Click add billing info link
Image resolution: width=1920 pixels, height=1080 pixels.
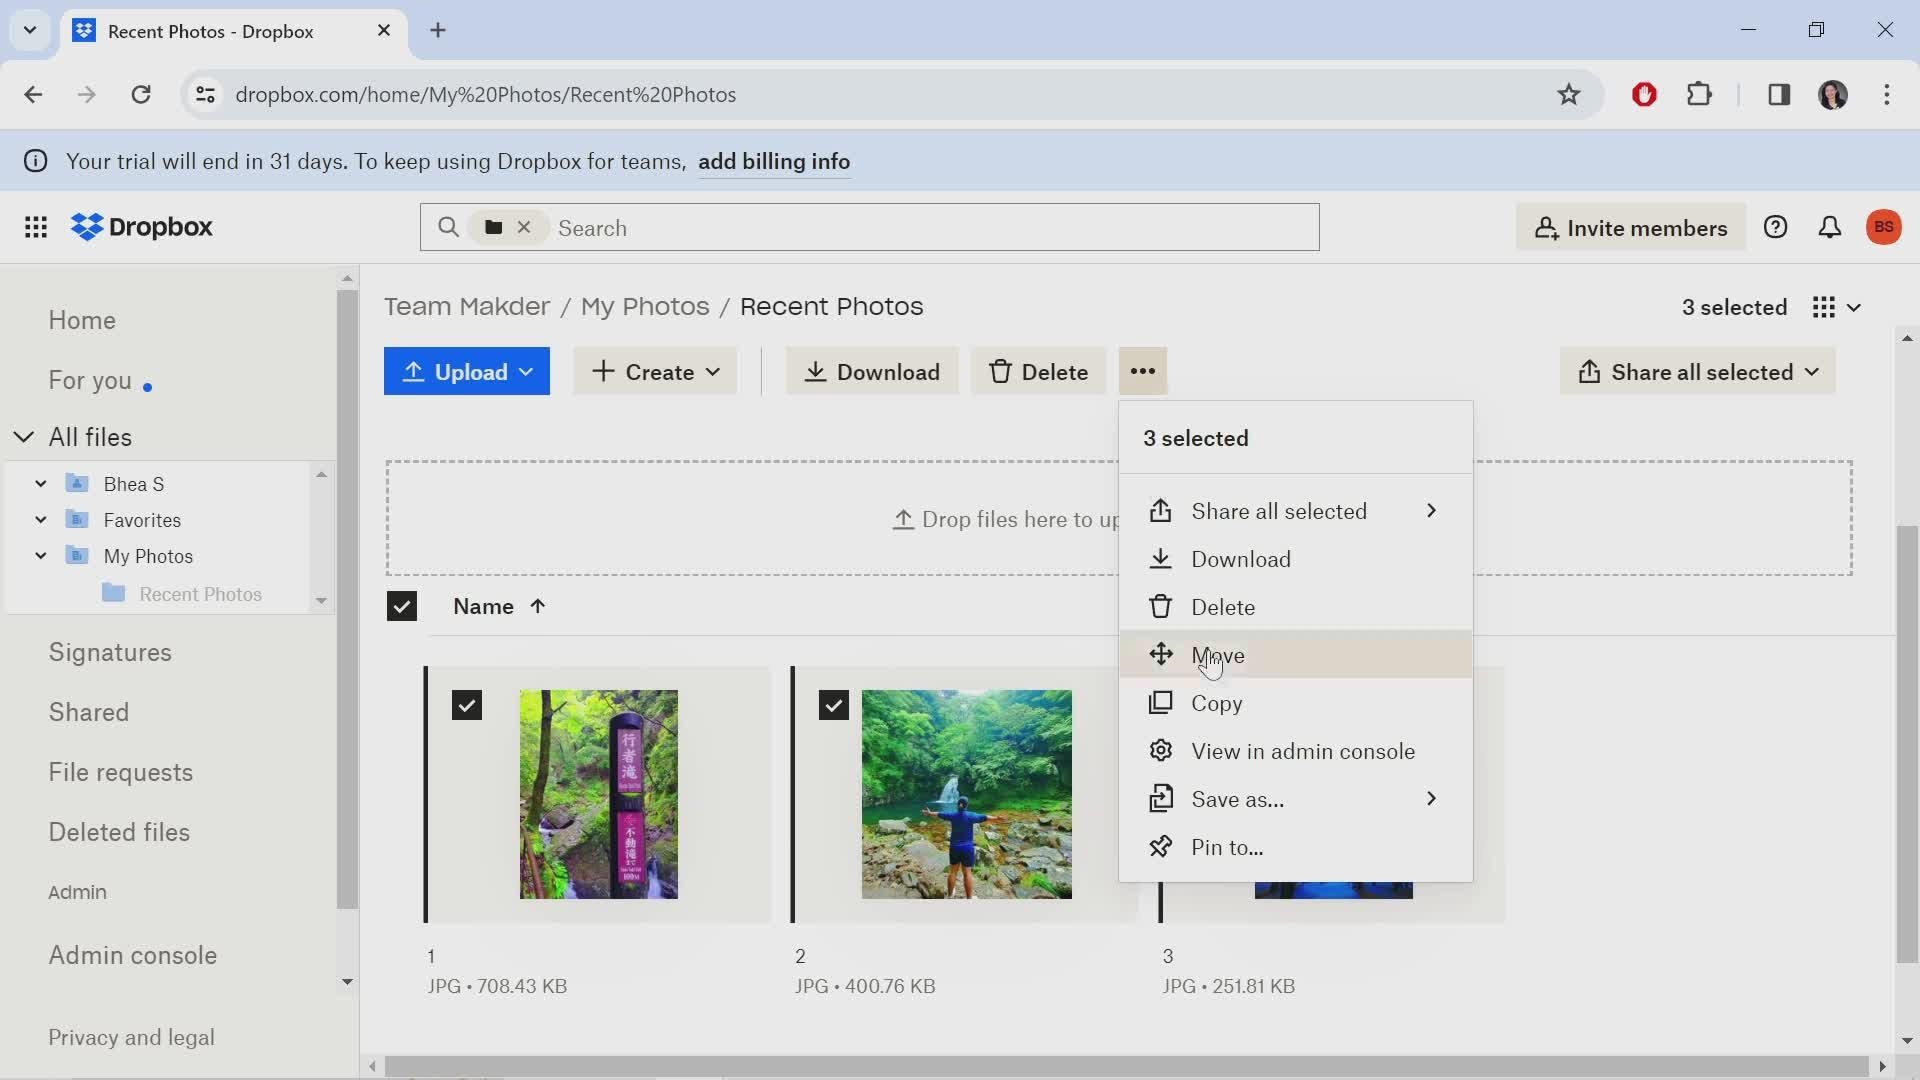tap(774, 161)
